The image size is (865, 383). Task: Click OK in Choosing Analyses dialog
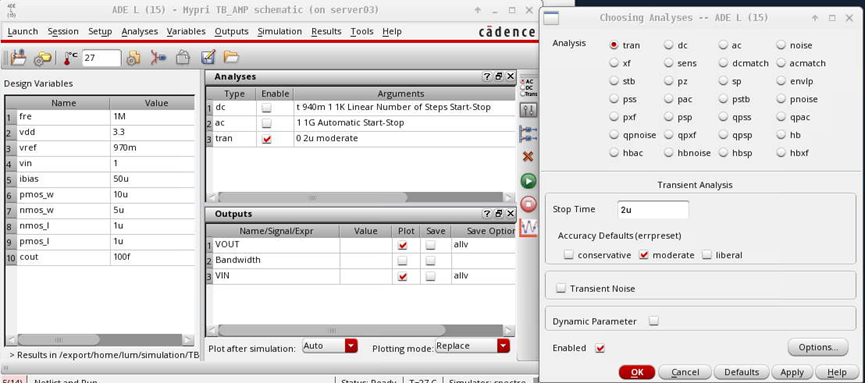pyautogui.click(x=637, y=373)
